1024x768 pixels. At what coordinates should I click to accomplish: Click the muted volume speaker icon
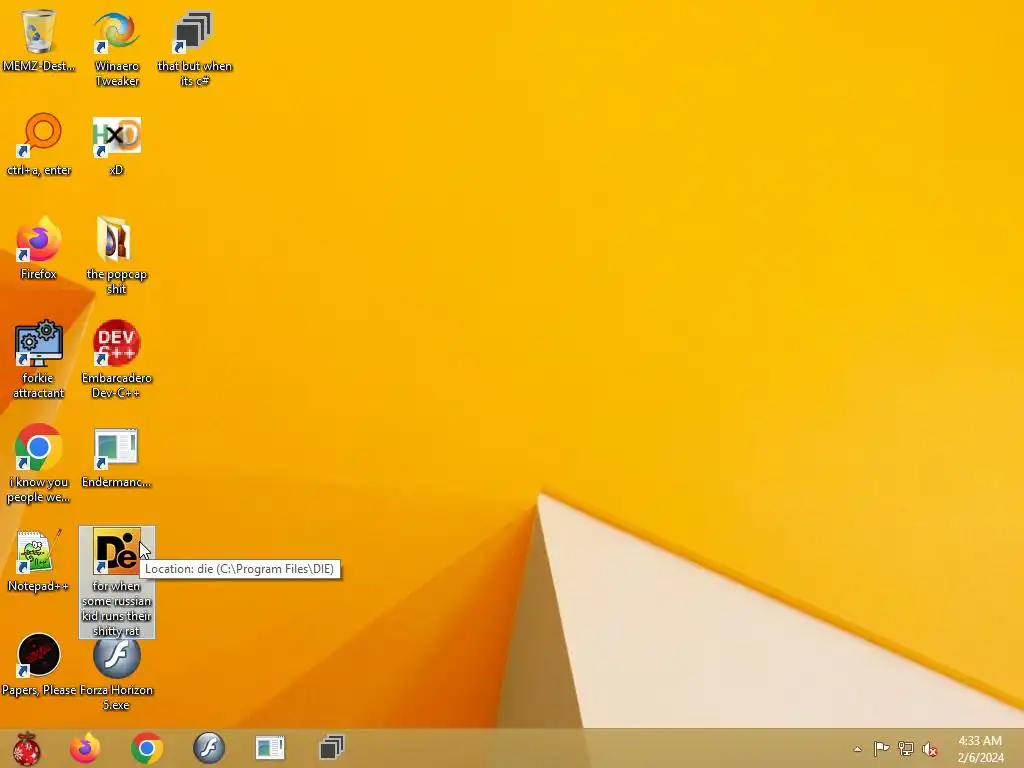click(x=930, y=749)
